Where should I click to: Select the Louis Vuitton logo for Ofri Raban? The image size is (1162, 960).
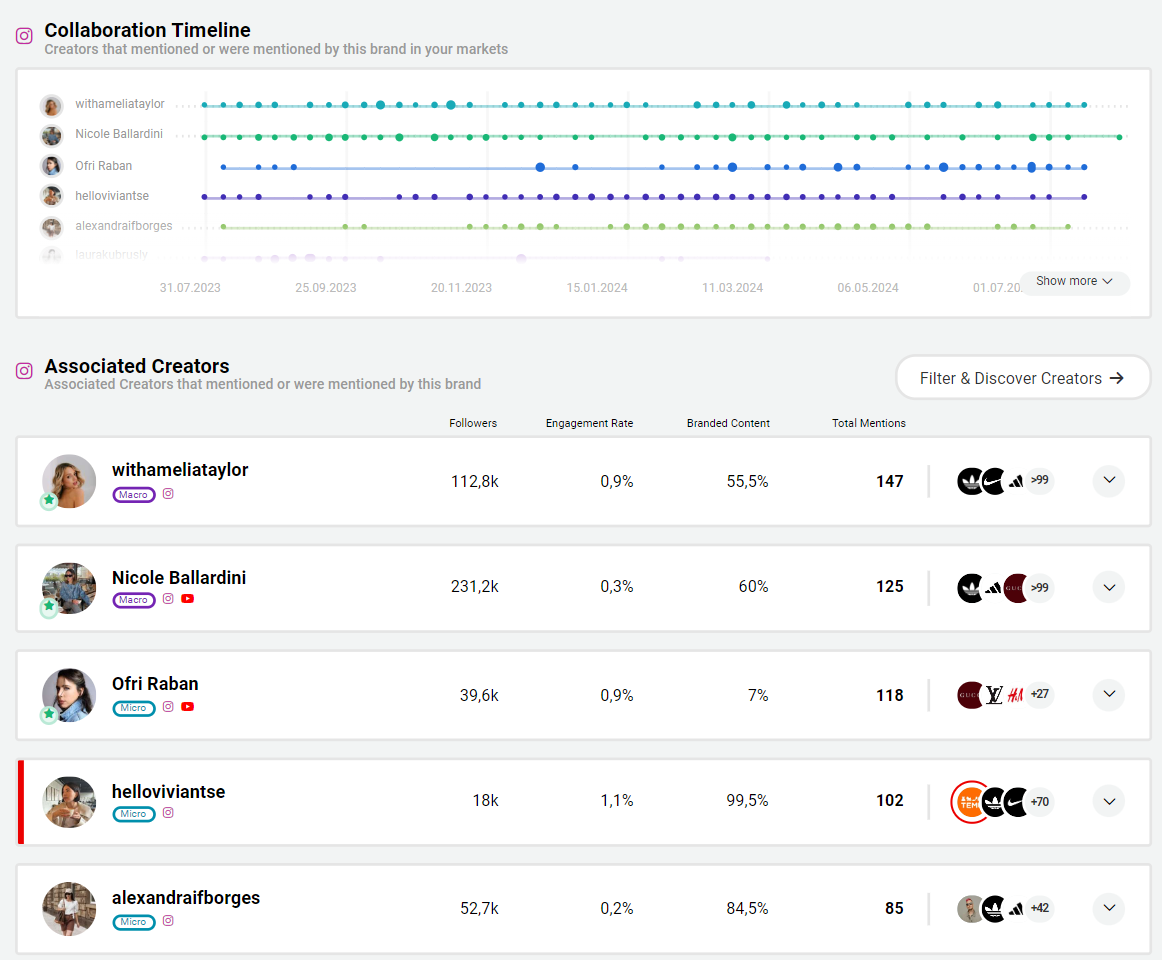click(x=994, y=694)
